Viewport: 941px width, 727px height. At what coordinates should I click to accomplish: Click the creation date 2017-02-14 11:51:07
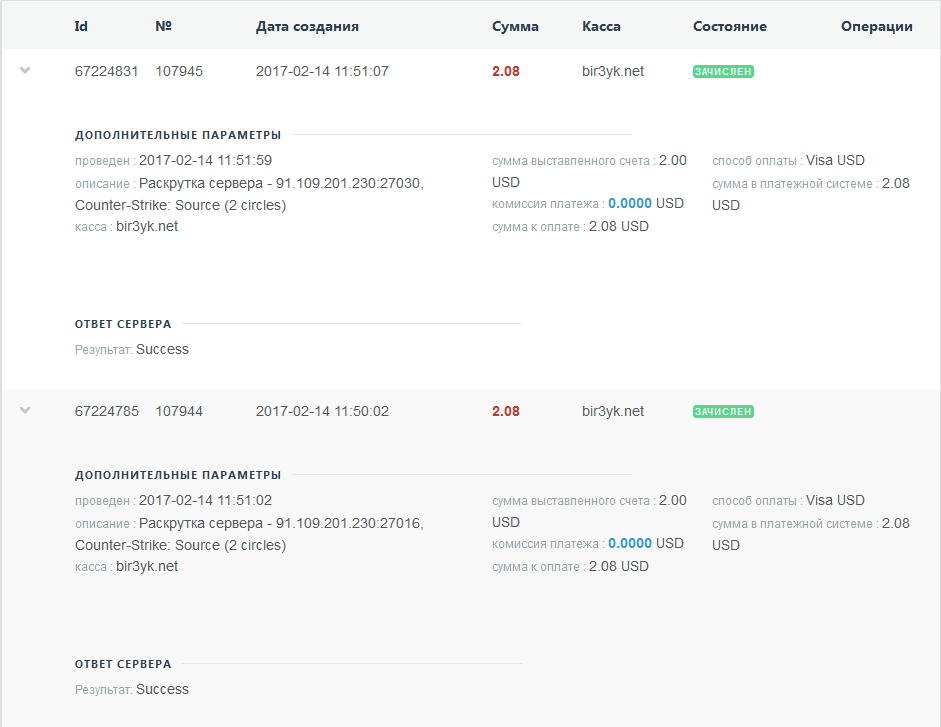click(x=322, y=71)
